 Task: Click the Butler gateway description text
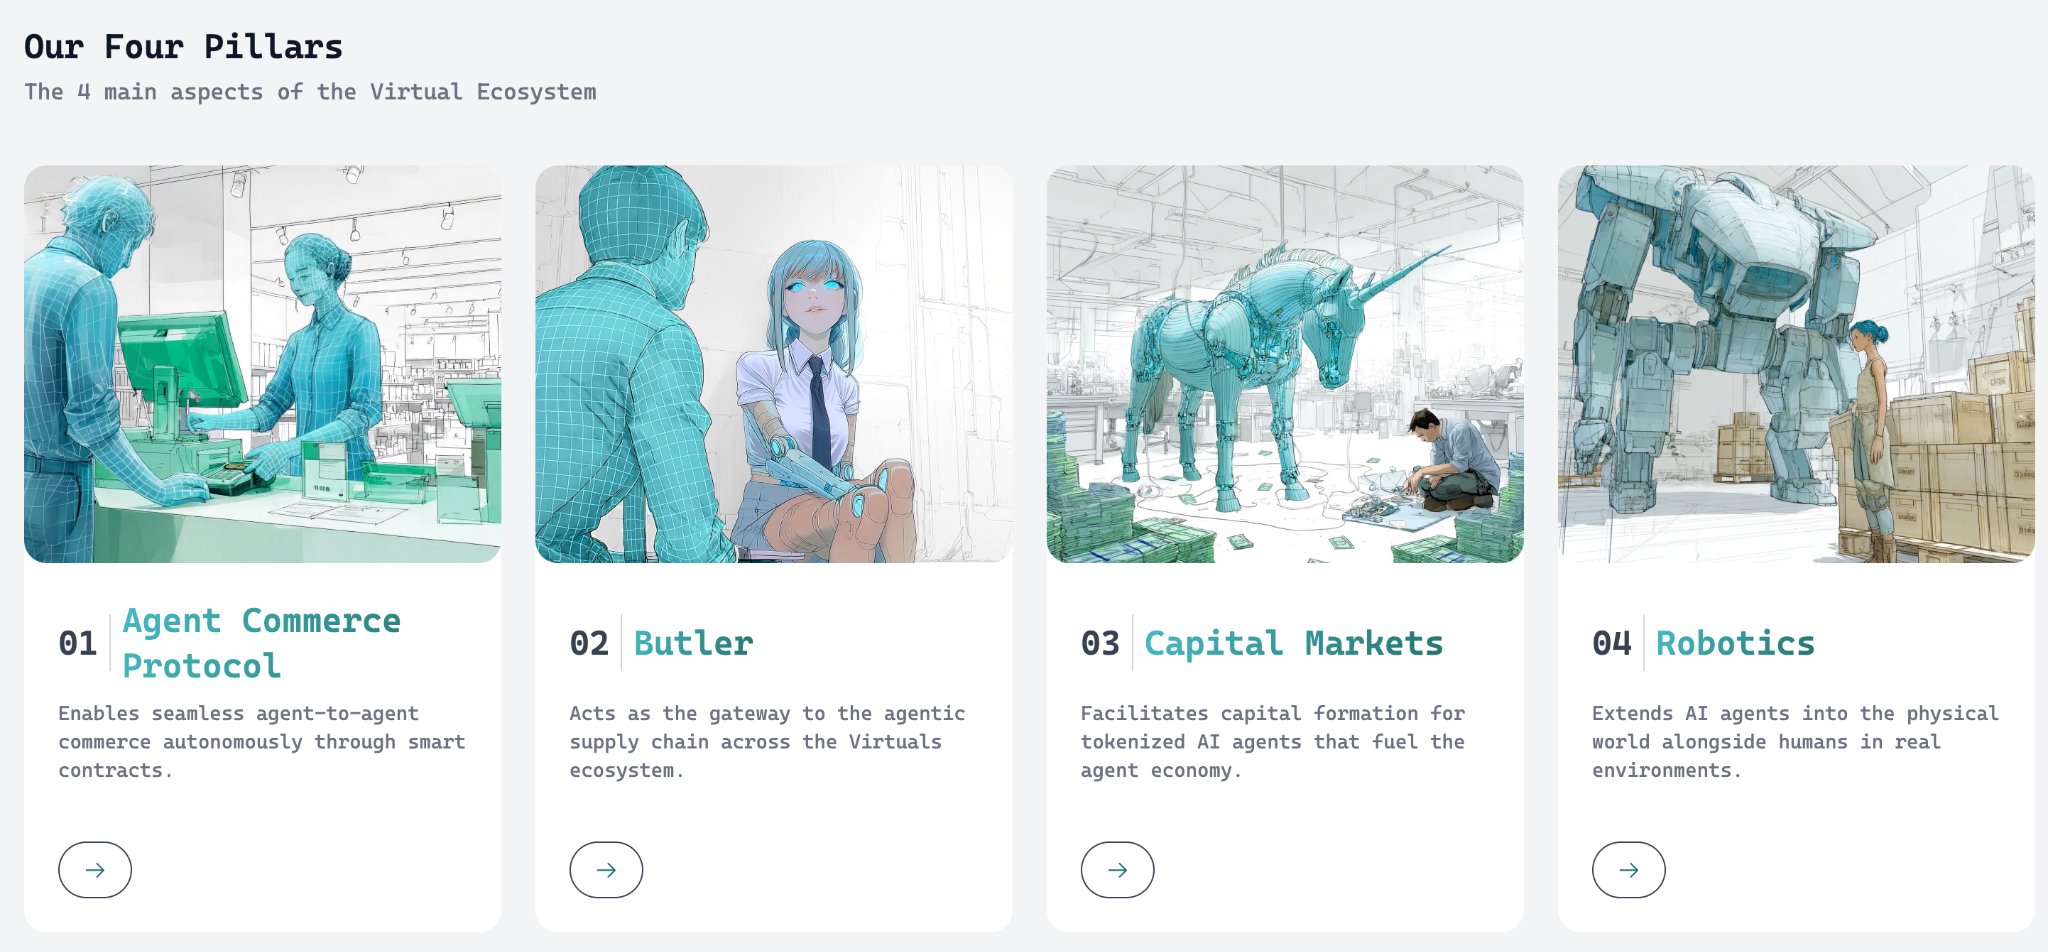pos(767,742)
